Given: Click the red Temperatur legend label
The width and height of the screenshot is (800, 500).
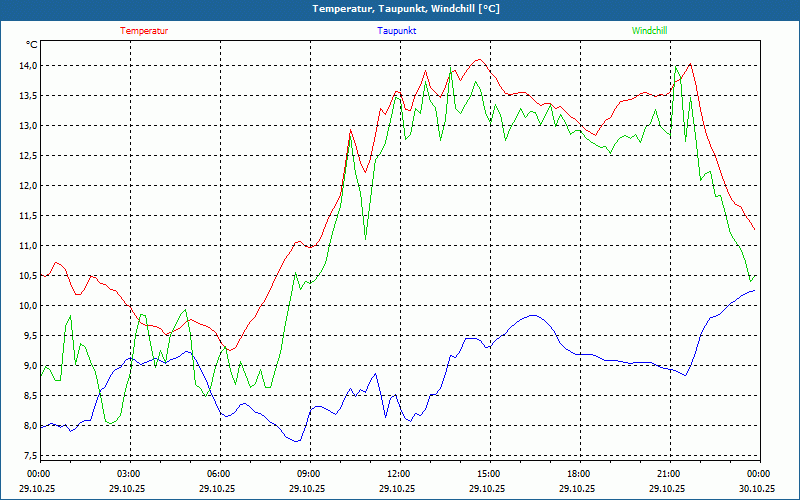Looking at the screenshot, I should (144, 31).
